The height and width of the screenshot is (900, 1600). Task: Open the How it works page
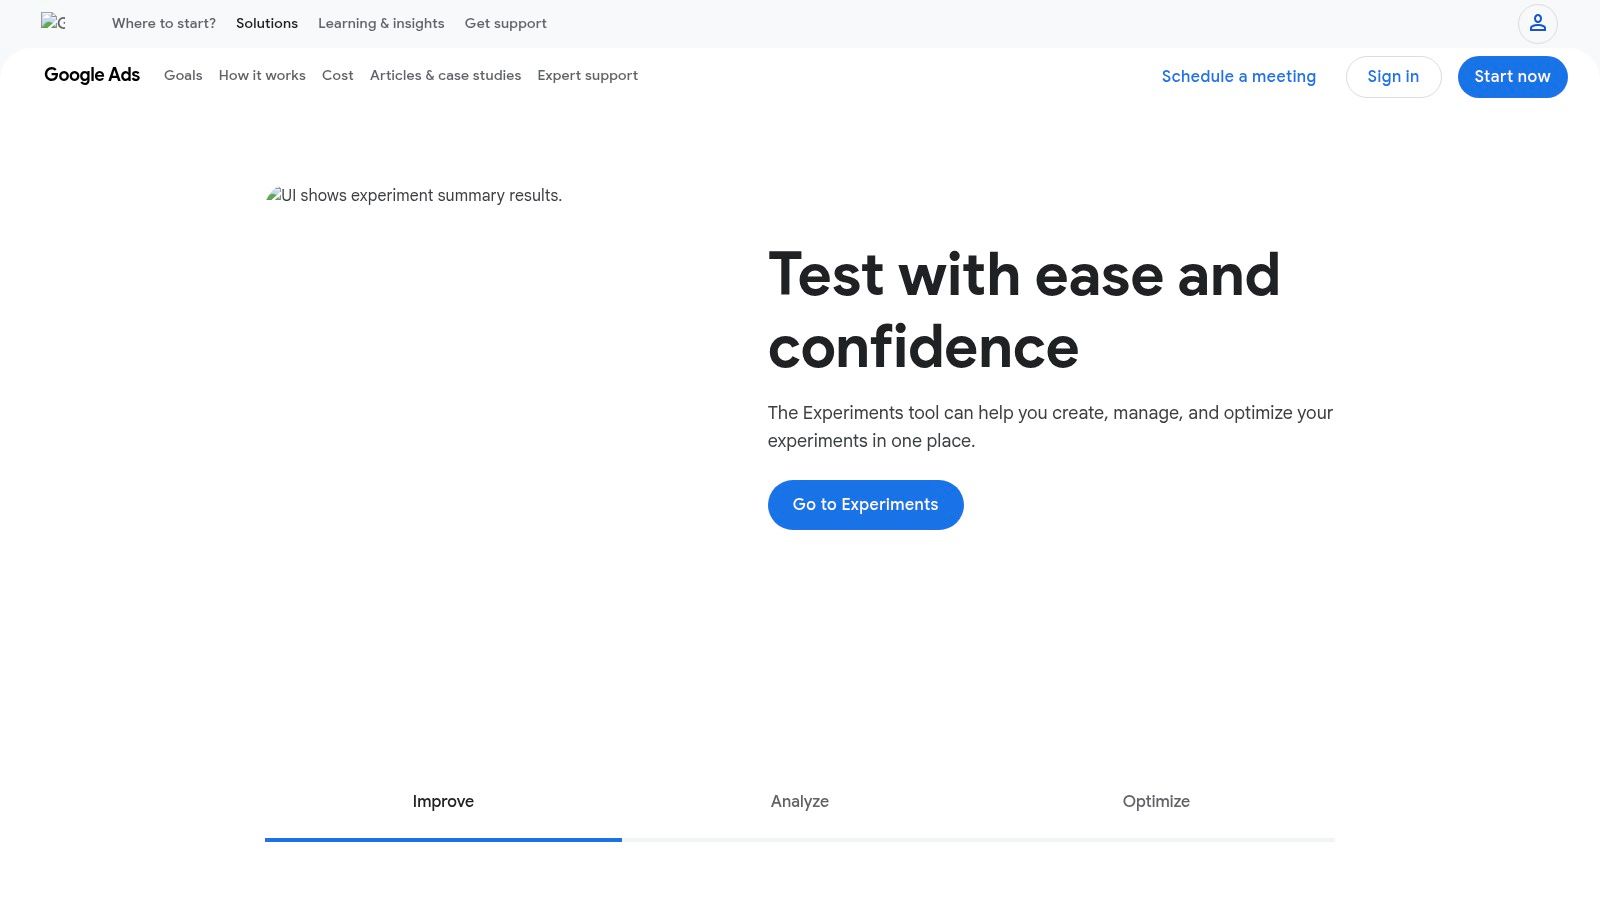coord(262,76)
